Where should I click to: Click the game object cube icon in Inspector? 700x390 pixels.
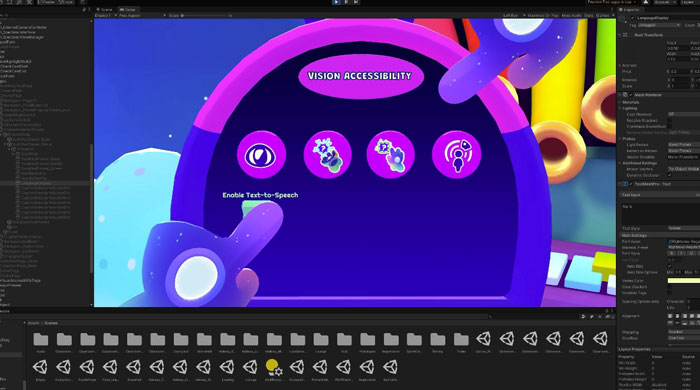[623, 19]
